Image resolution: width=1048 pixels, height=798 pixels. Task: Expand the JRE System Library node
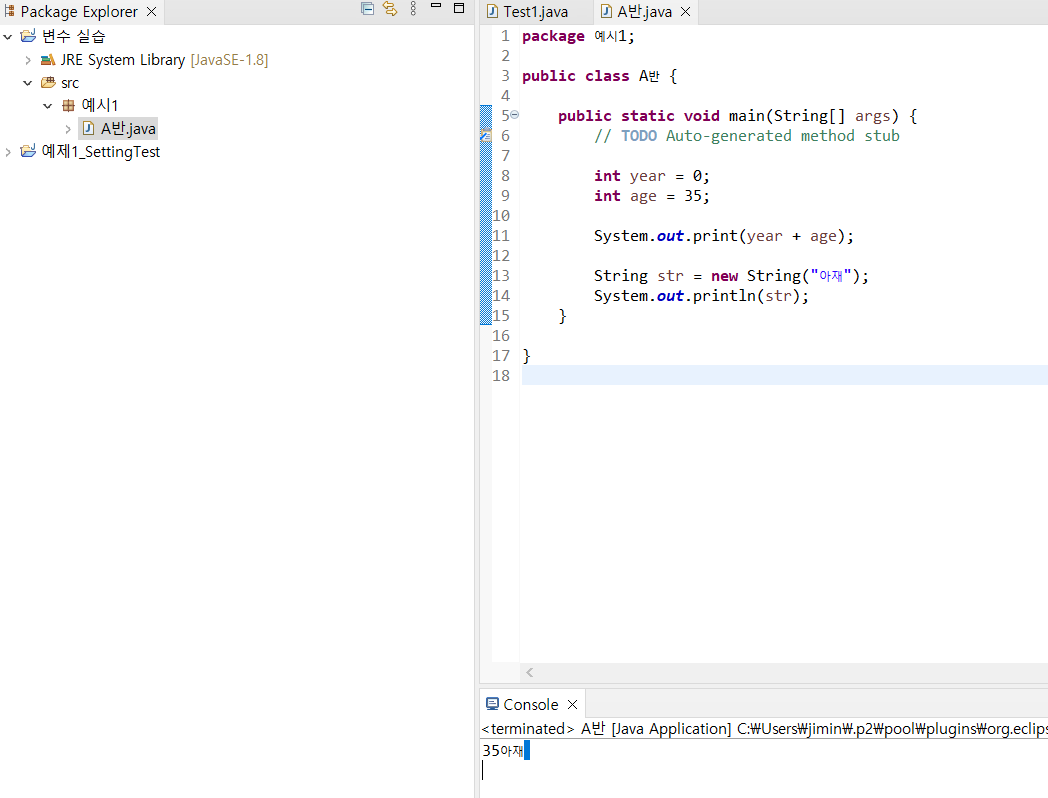click(x=27, y=60)
